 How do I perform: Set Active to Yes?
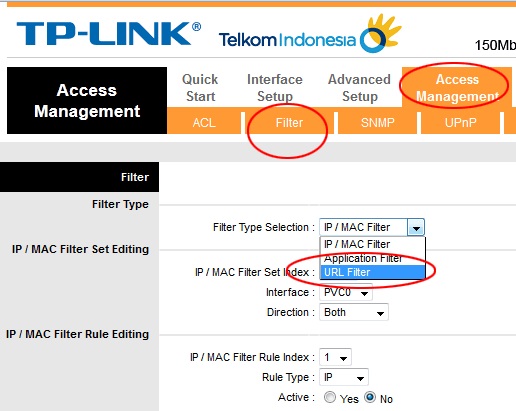coord(330,397)
